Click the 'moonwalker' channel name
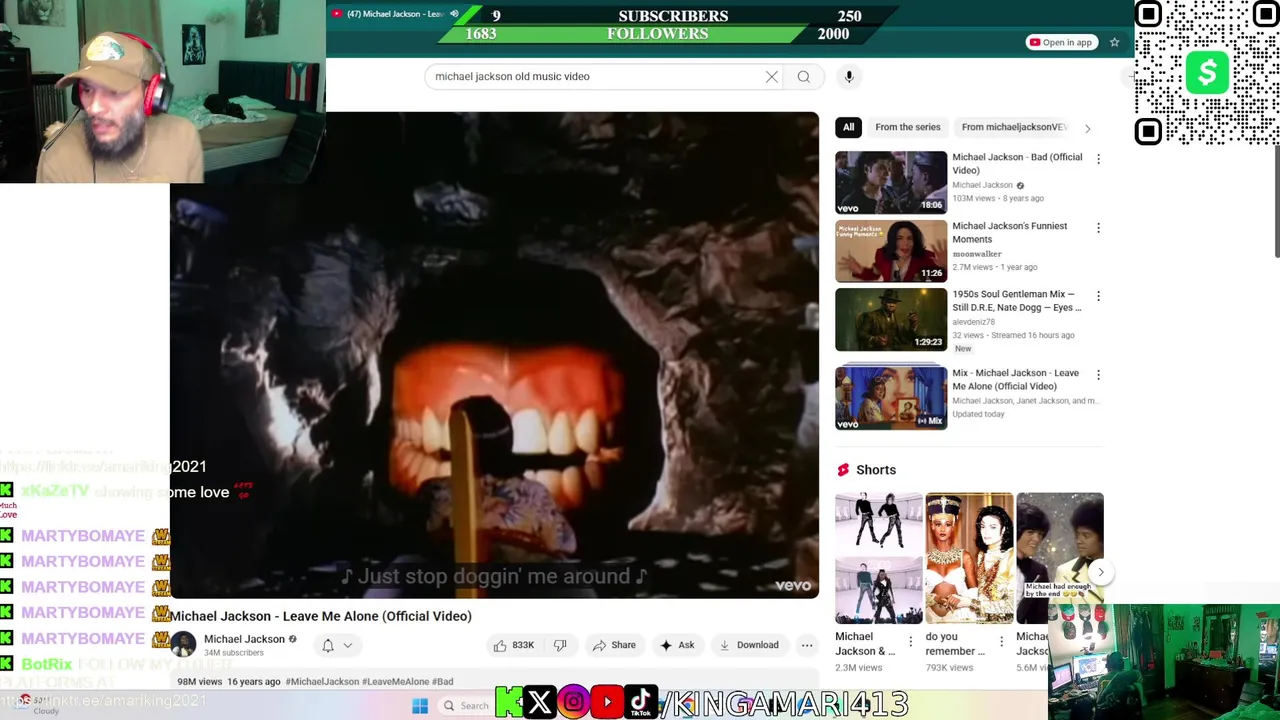The height and width of the screenshot is (720, 1280). [x=977, y=254]
